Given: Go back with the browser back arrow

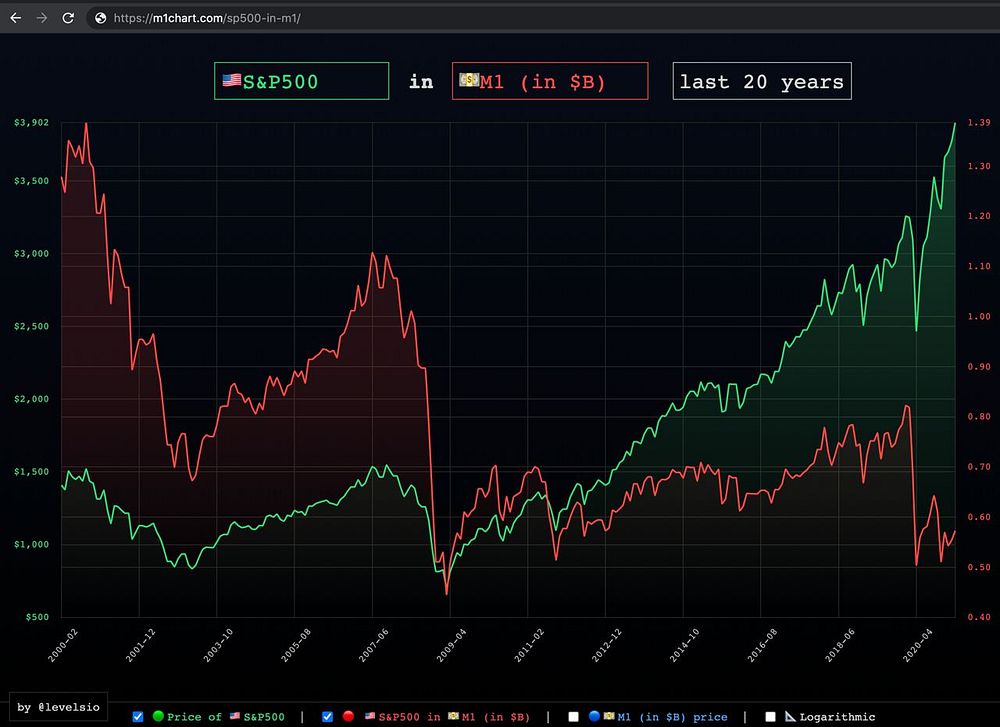Looking at the screenshot, I should [x=15, y=18].
